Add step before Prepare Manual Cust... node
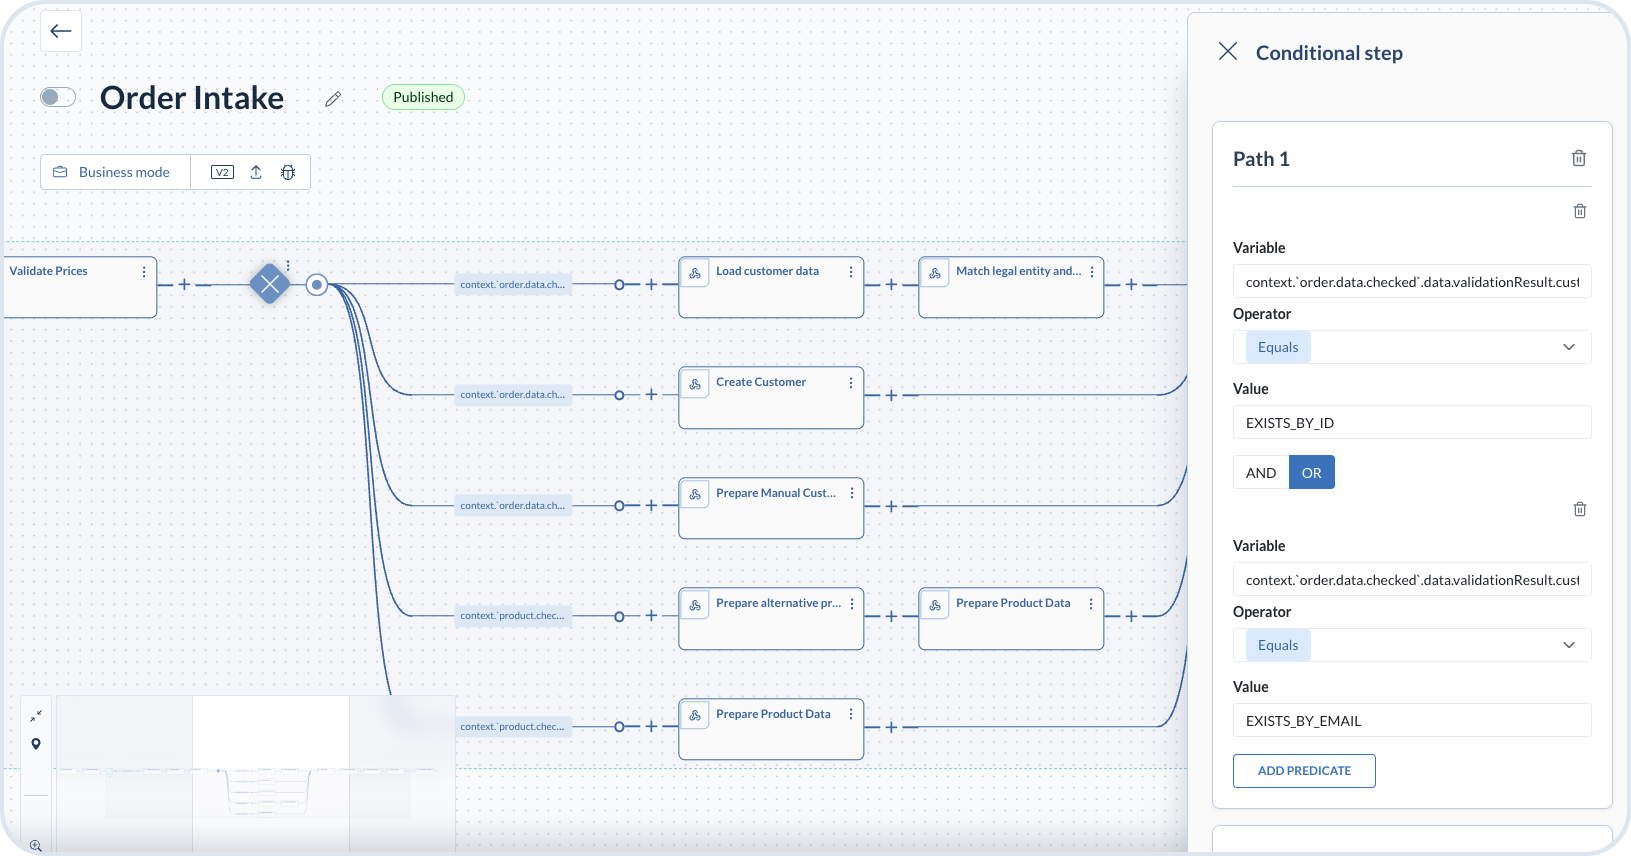This screenshot has width=1631, height=856. (x=651, y=506)
